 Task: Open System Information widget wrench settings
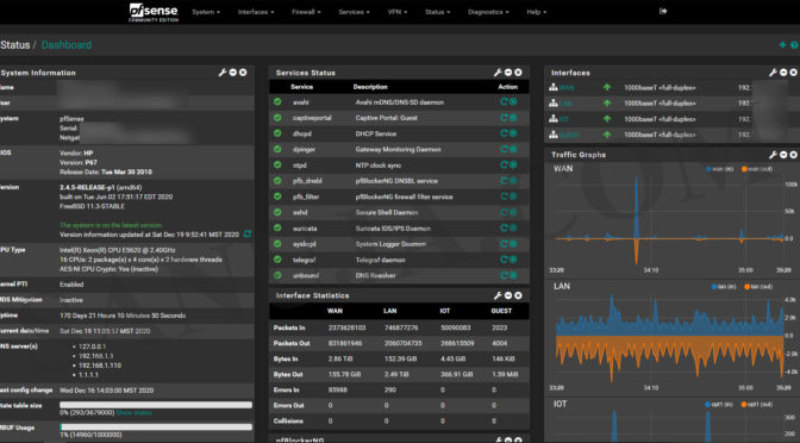222,73
